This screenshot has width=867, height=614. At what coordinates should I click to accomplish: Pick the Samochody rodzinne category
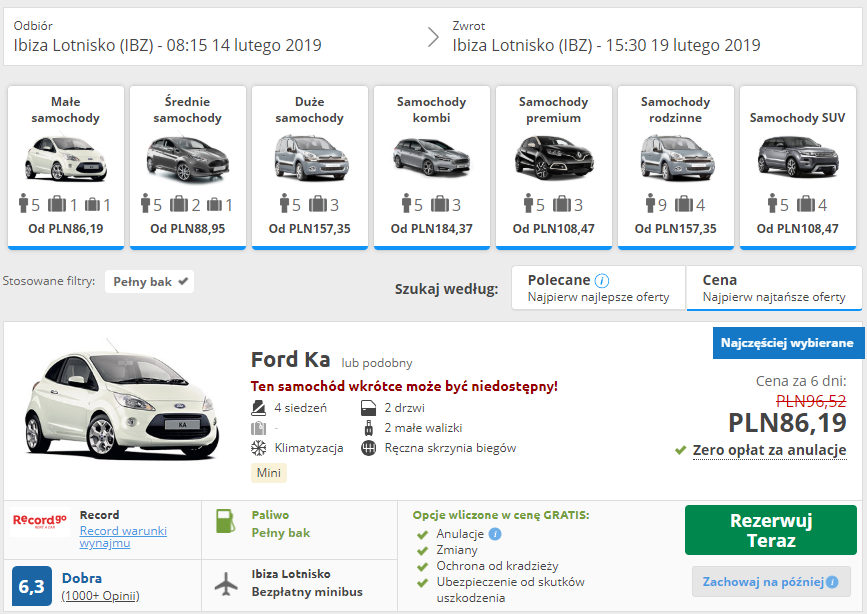[676, 167]
